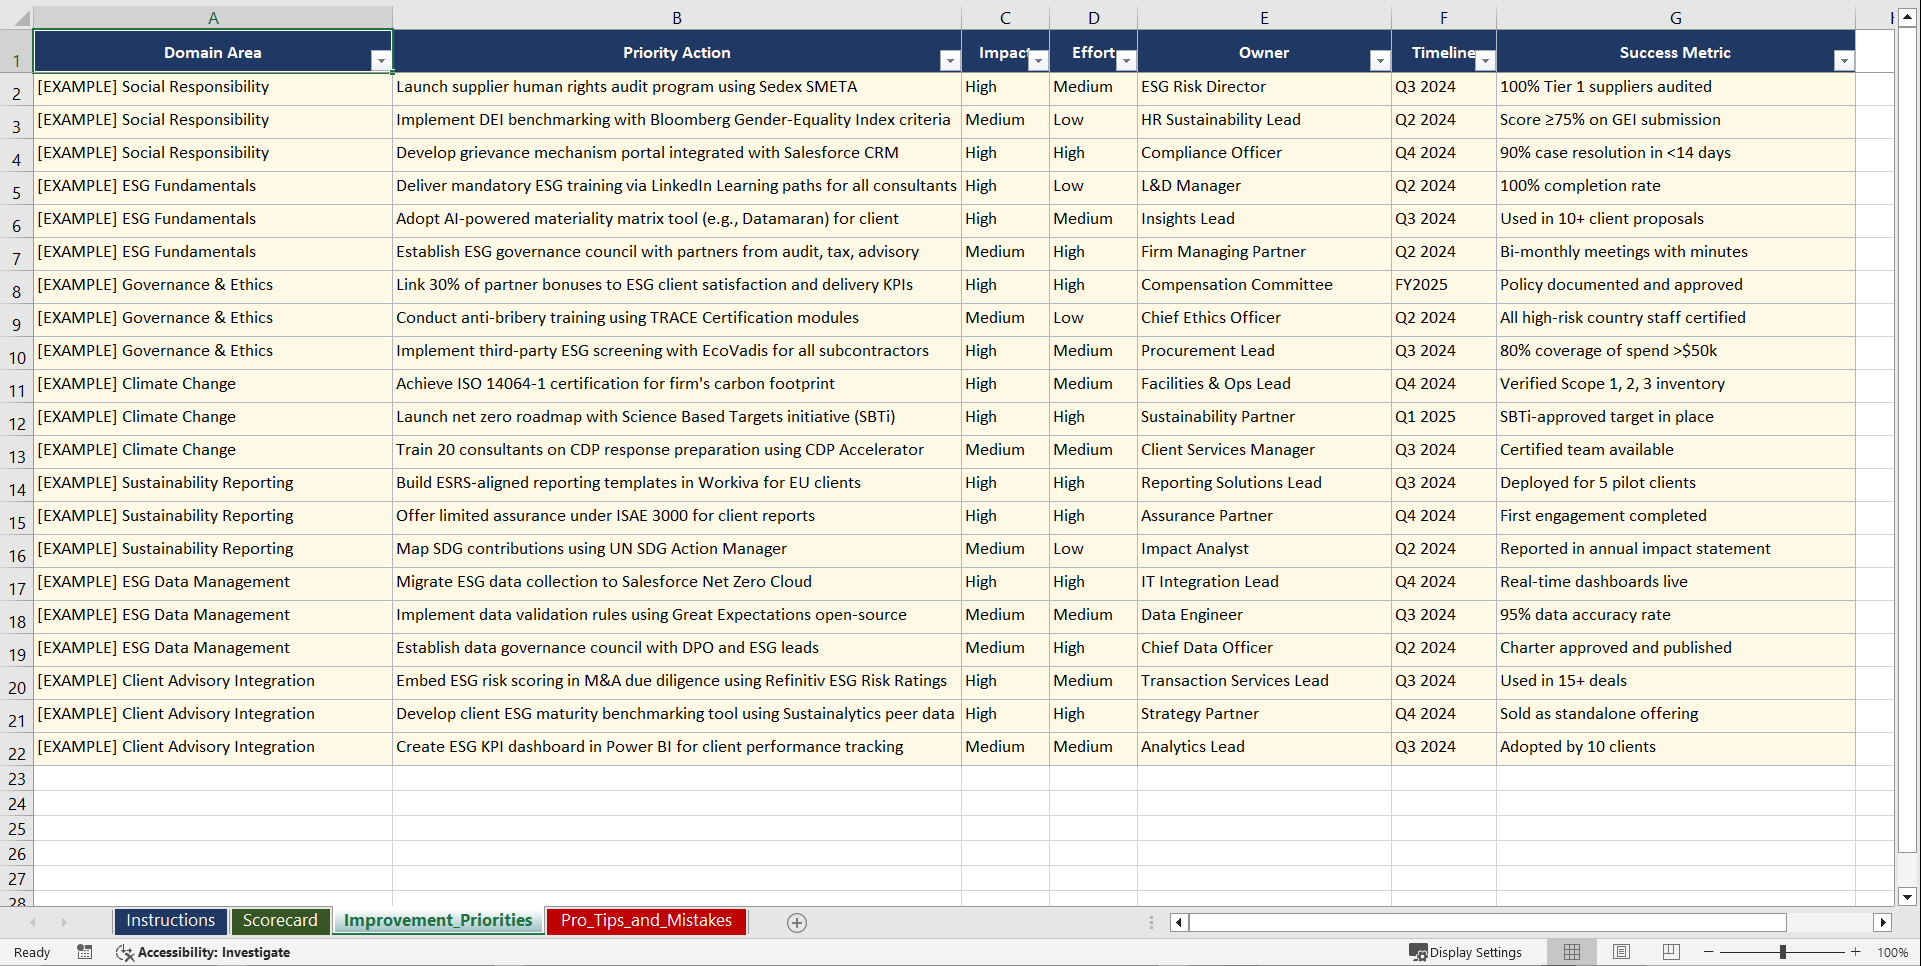
Task: Add a new worksheet with the plus icon
Action: click(x=796, y=922)
